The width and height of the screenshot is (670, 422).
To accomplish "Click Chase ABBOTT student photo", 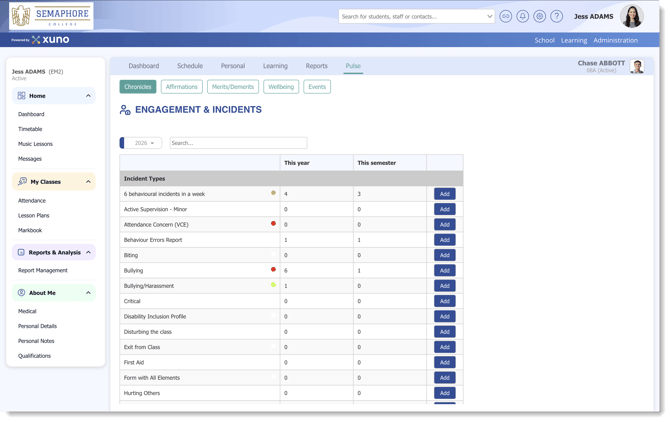I will tap(637, 67).
